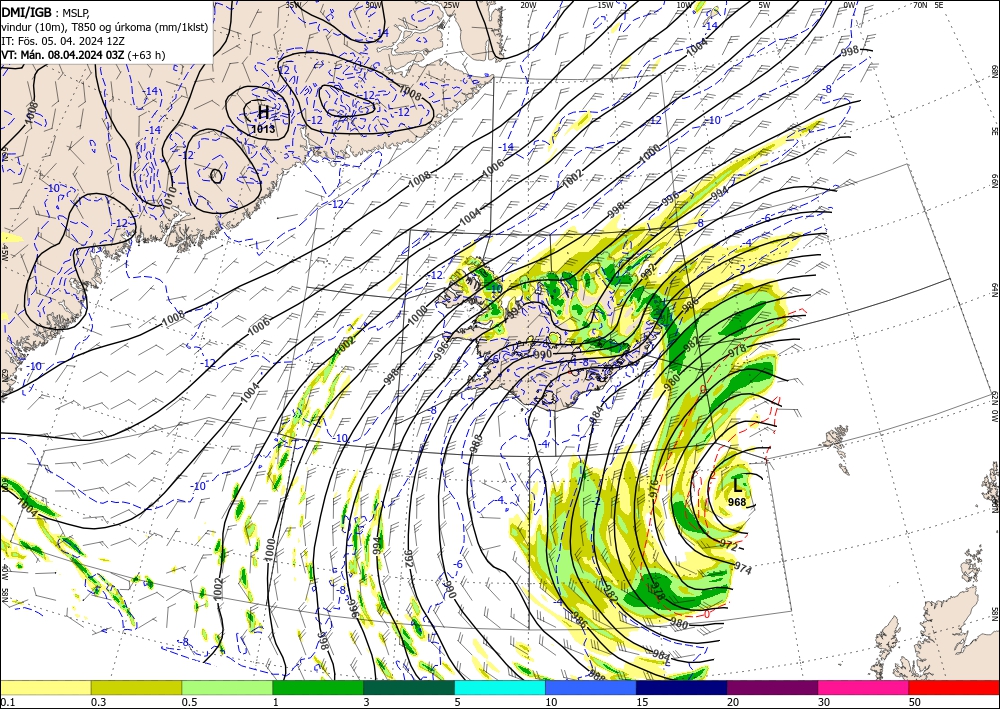The height and width of the screenshot is (709, 1000).
Task: Click the '974' isobar label
Action: 743,567
